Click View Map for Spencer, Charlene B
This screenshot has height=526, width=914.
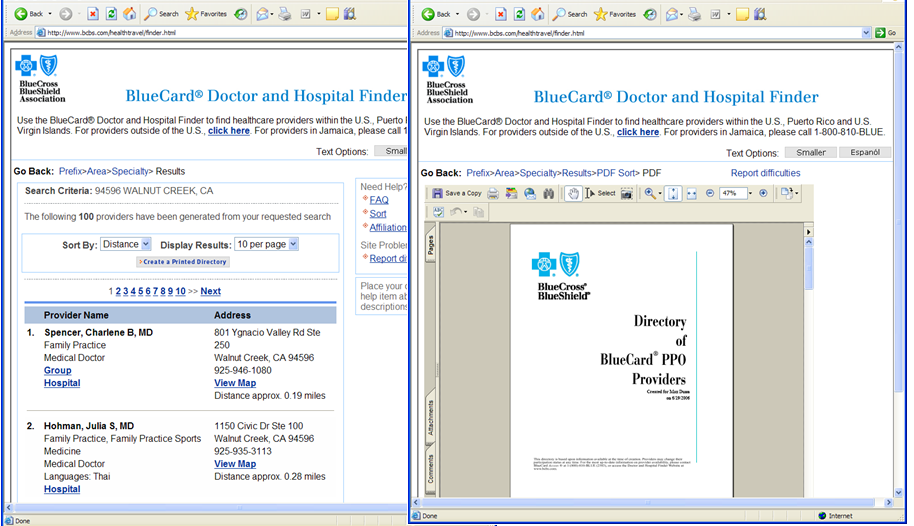(235, 383)
